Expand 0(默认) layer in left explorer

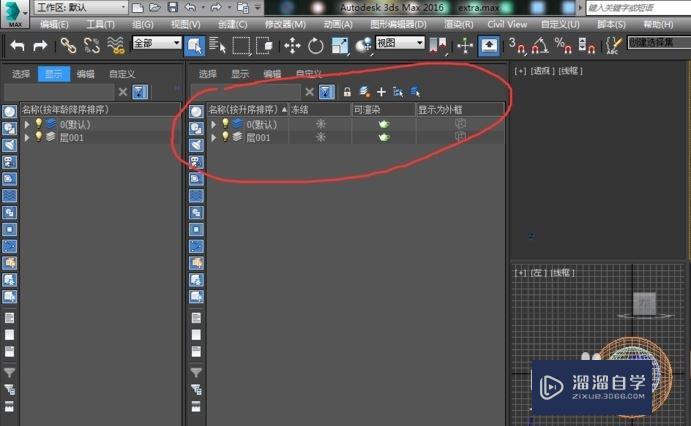[x=27, y=125]
